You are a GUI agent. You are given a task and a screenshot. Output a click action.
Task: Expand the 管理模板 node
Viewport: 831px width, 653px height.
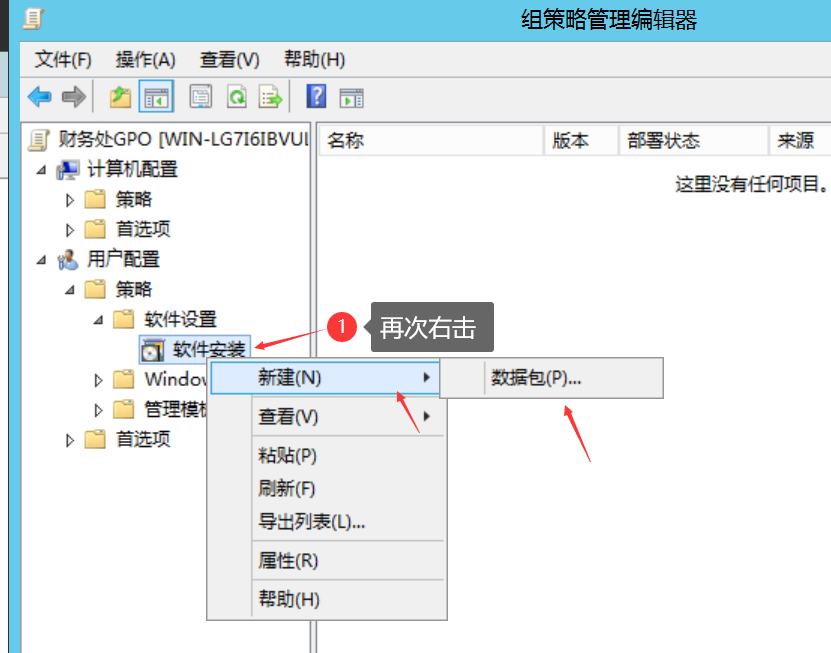click(98, 410)
